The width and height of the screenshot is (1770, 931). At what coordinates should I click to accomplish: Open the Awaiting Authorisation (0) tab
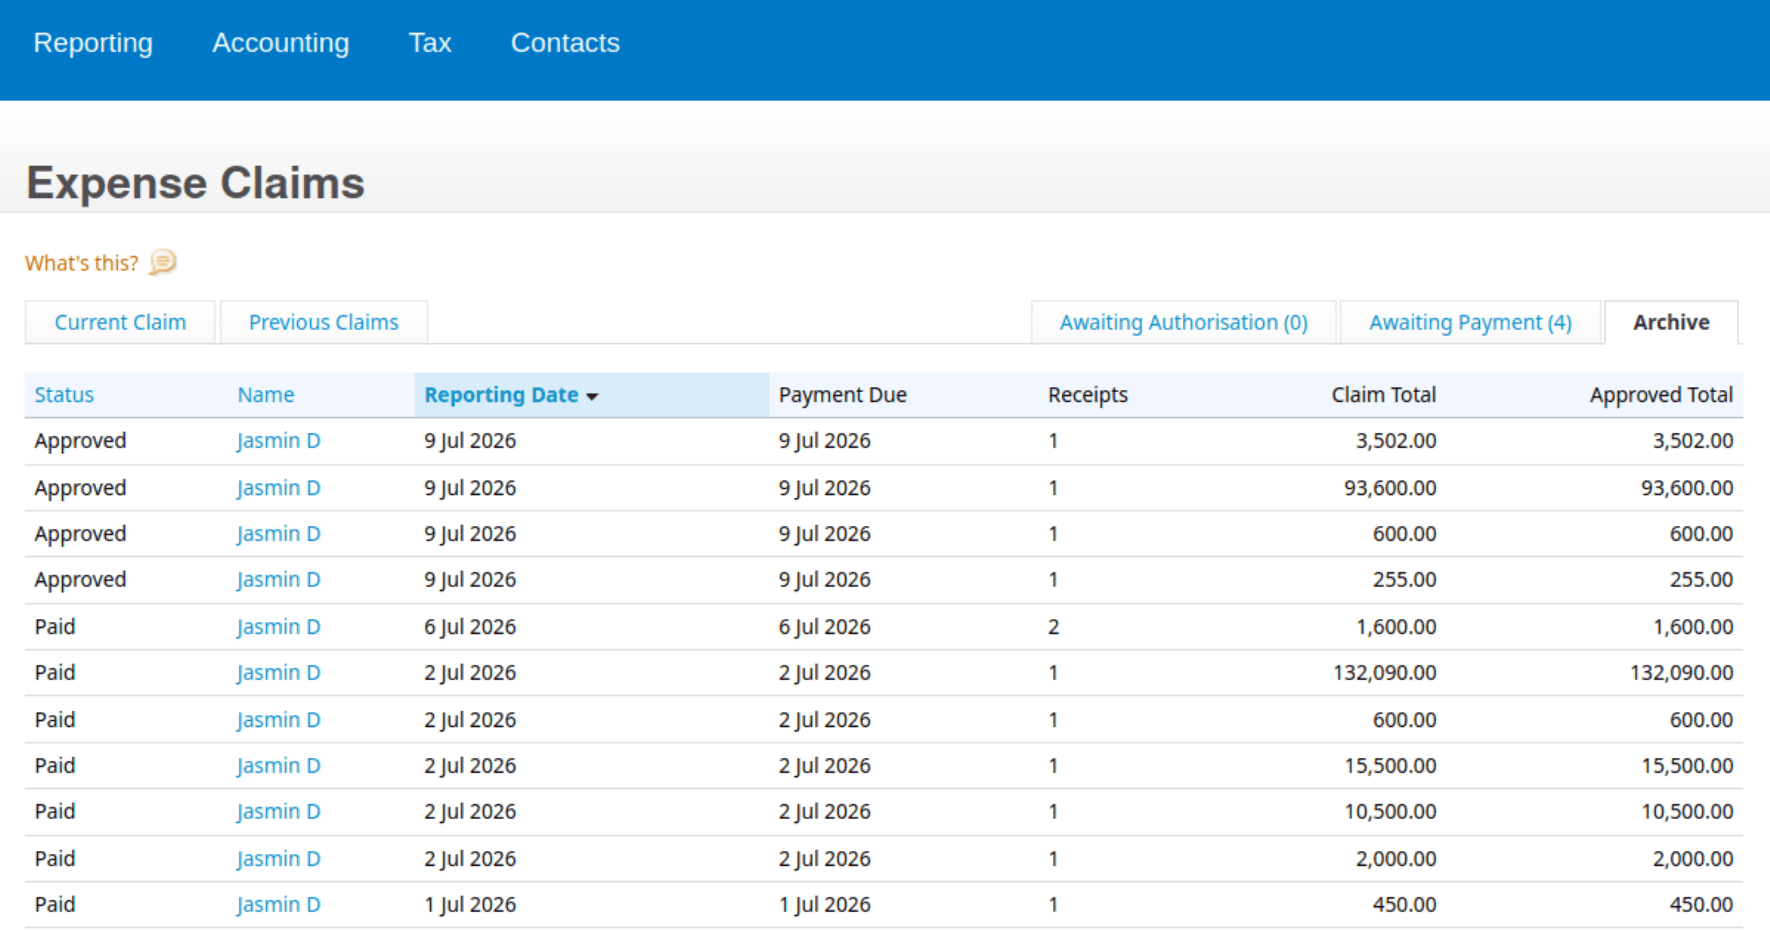[1184, 322]
